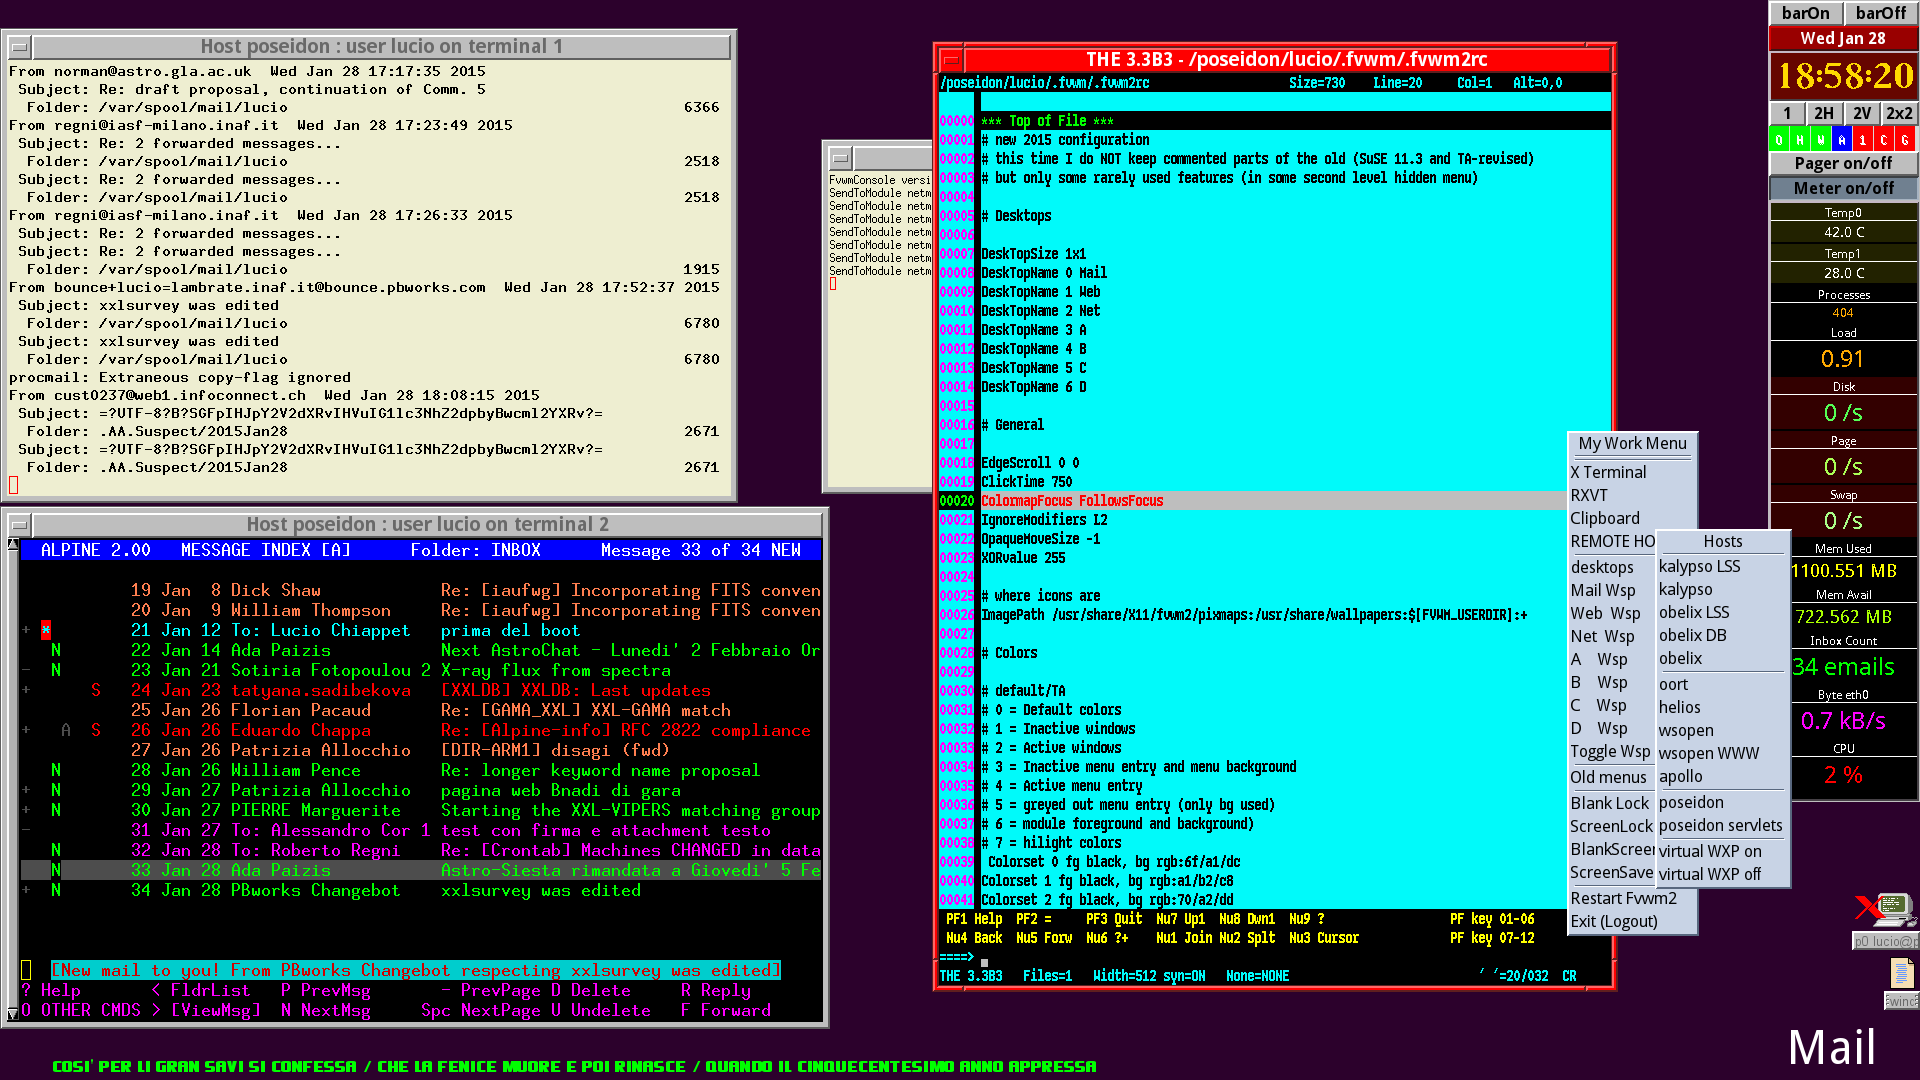Connect to apollo host

tap(1722, 776)
